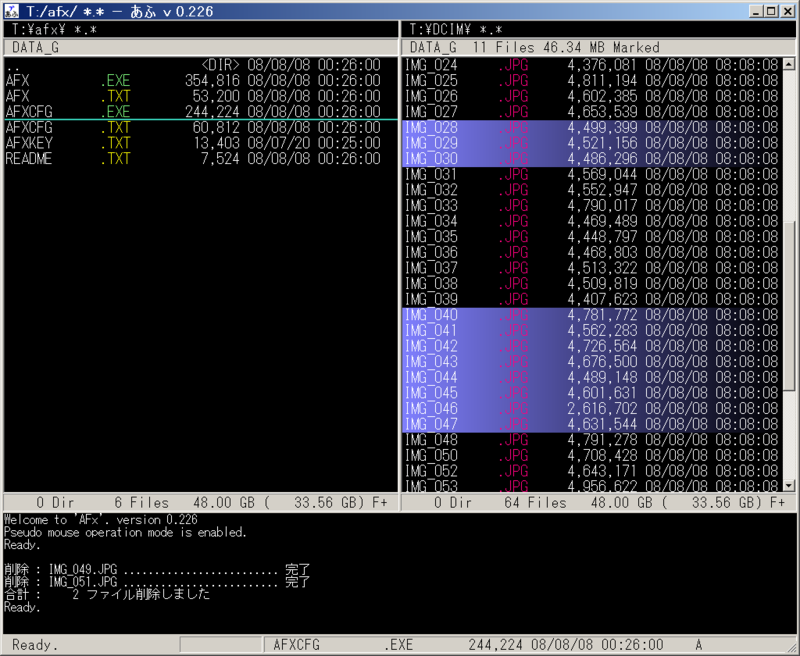
Task: Select IMG_036.JPG in right pane
Action: (x=592, y=253)
